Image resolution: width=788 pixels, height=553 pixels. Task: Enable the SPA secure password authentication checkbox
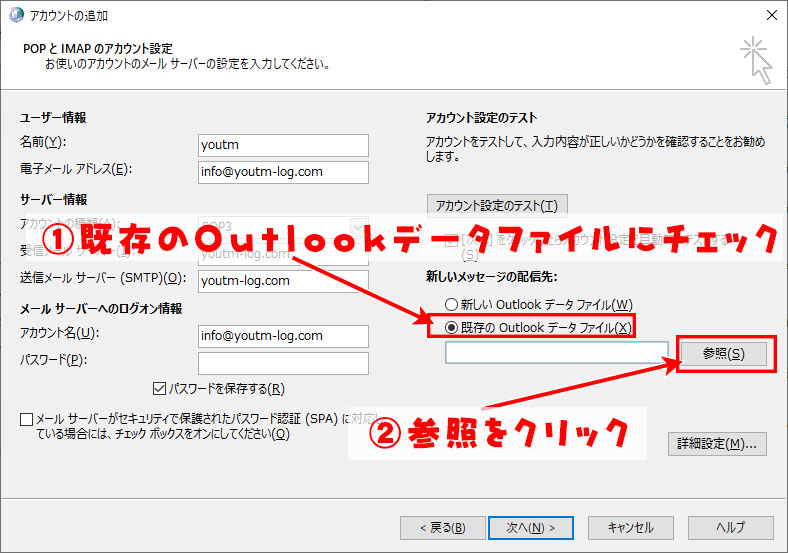point(26,419)
